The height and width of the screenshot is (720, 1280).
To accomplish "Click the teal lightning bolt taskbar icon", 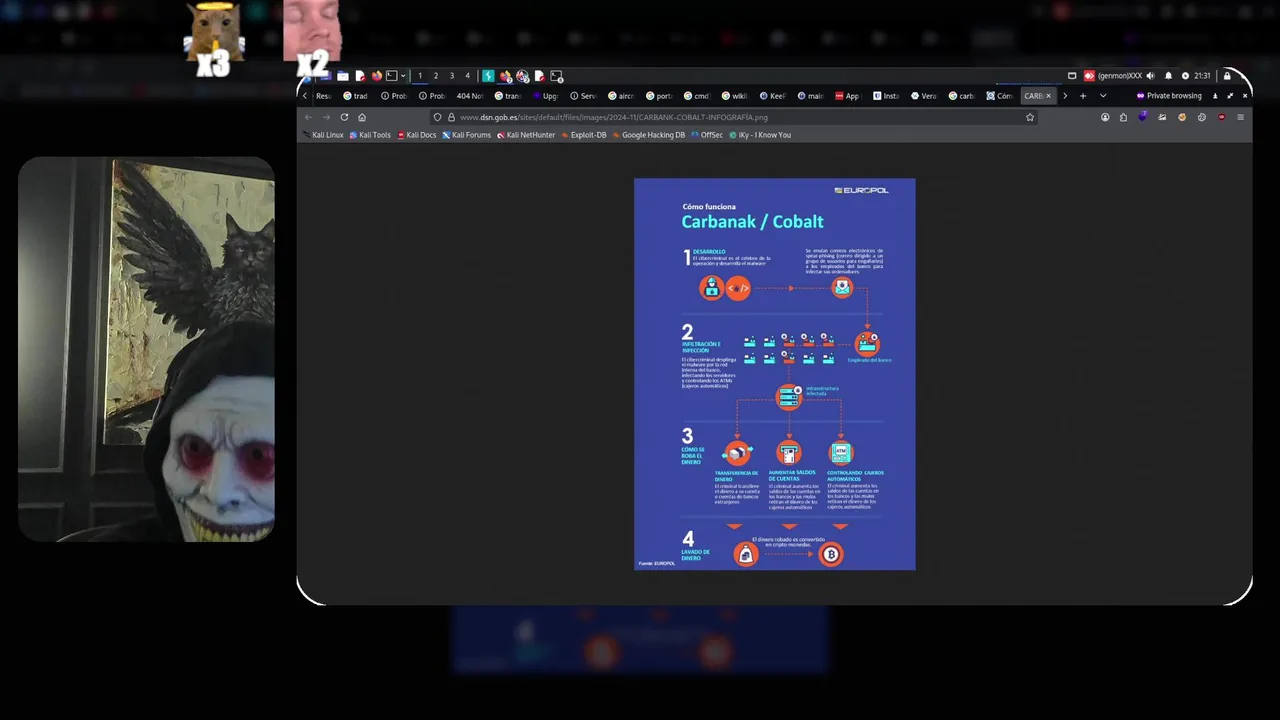I will 488,76.
